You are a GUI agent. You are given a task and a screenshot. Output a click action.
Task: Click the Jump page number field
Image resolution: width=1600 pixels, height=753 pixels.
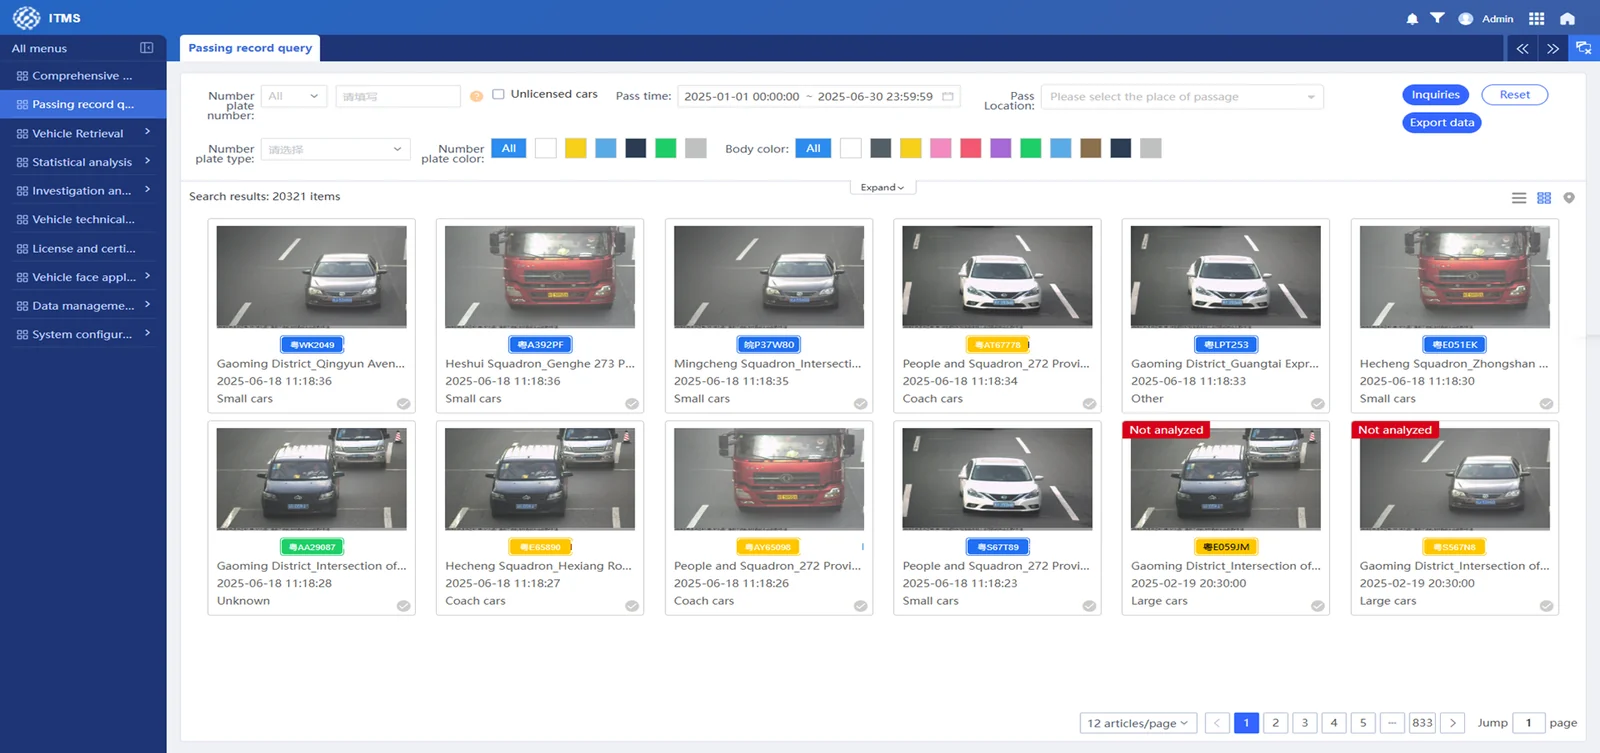(x=1528, y=723)
